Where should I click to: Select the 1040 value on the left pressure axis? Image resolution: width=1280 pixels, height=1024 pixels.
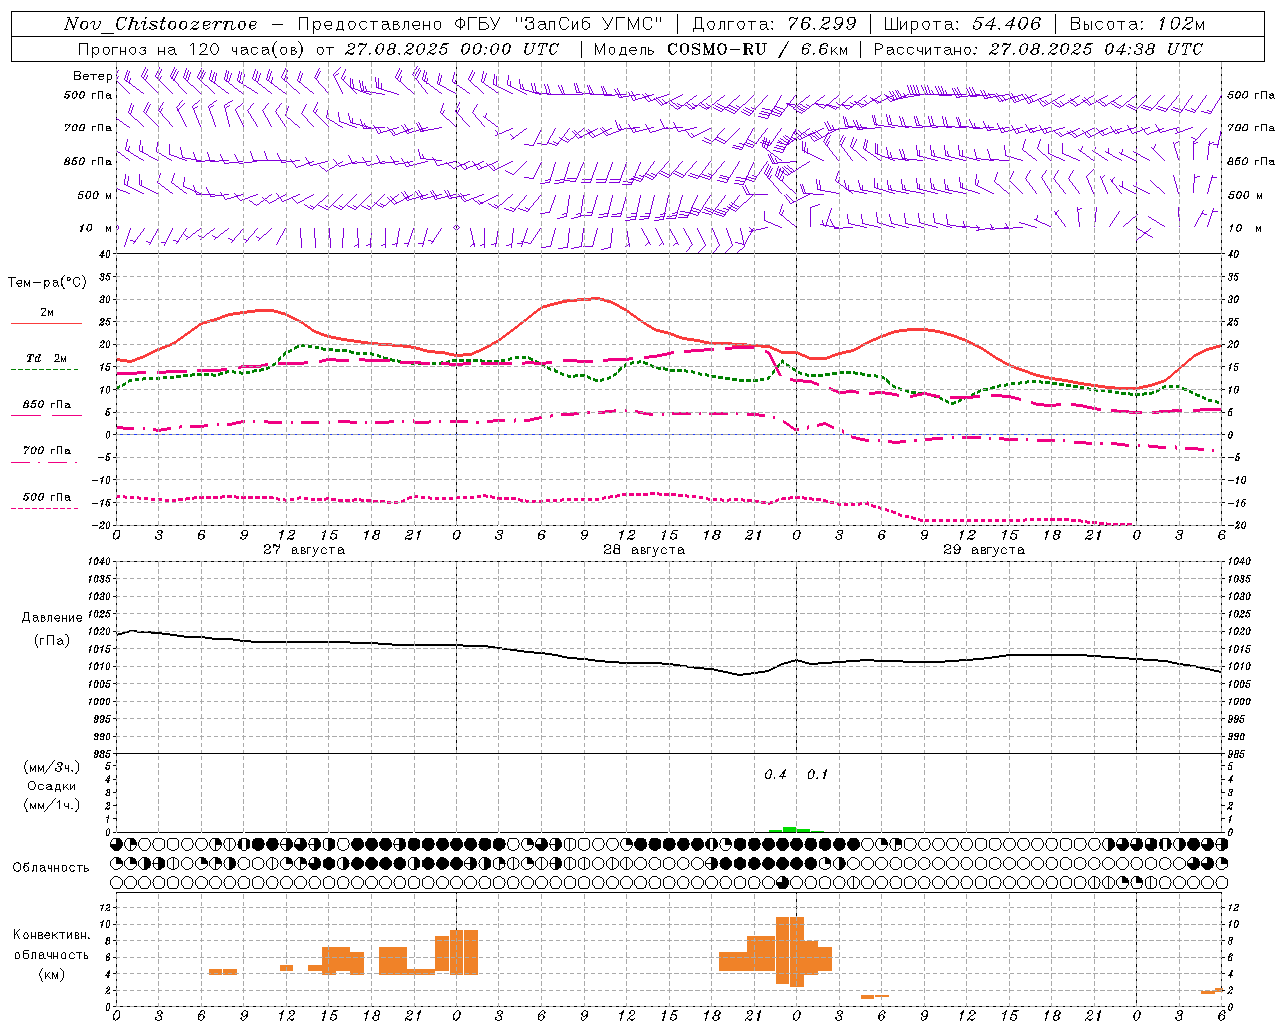[x=100, y=562]
